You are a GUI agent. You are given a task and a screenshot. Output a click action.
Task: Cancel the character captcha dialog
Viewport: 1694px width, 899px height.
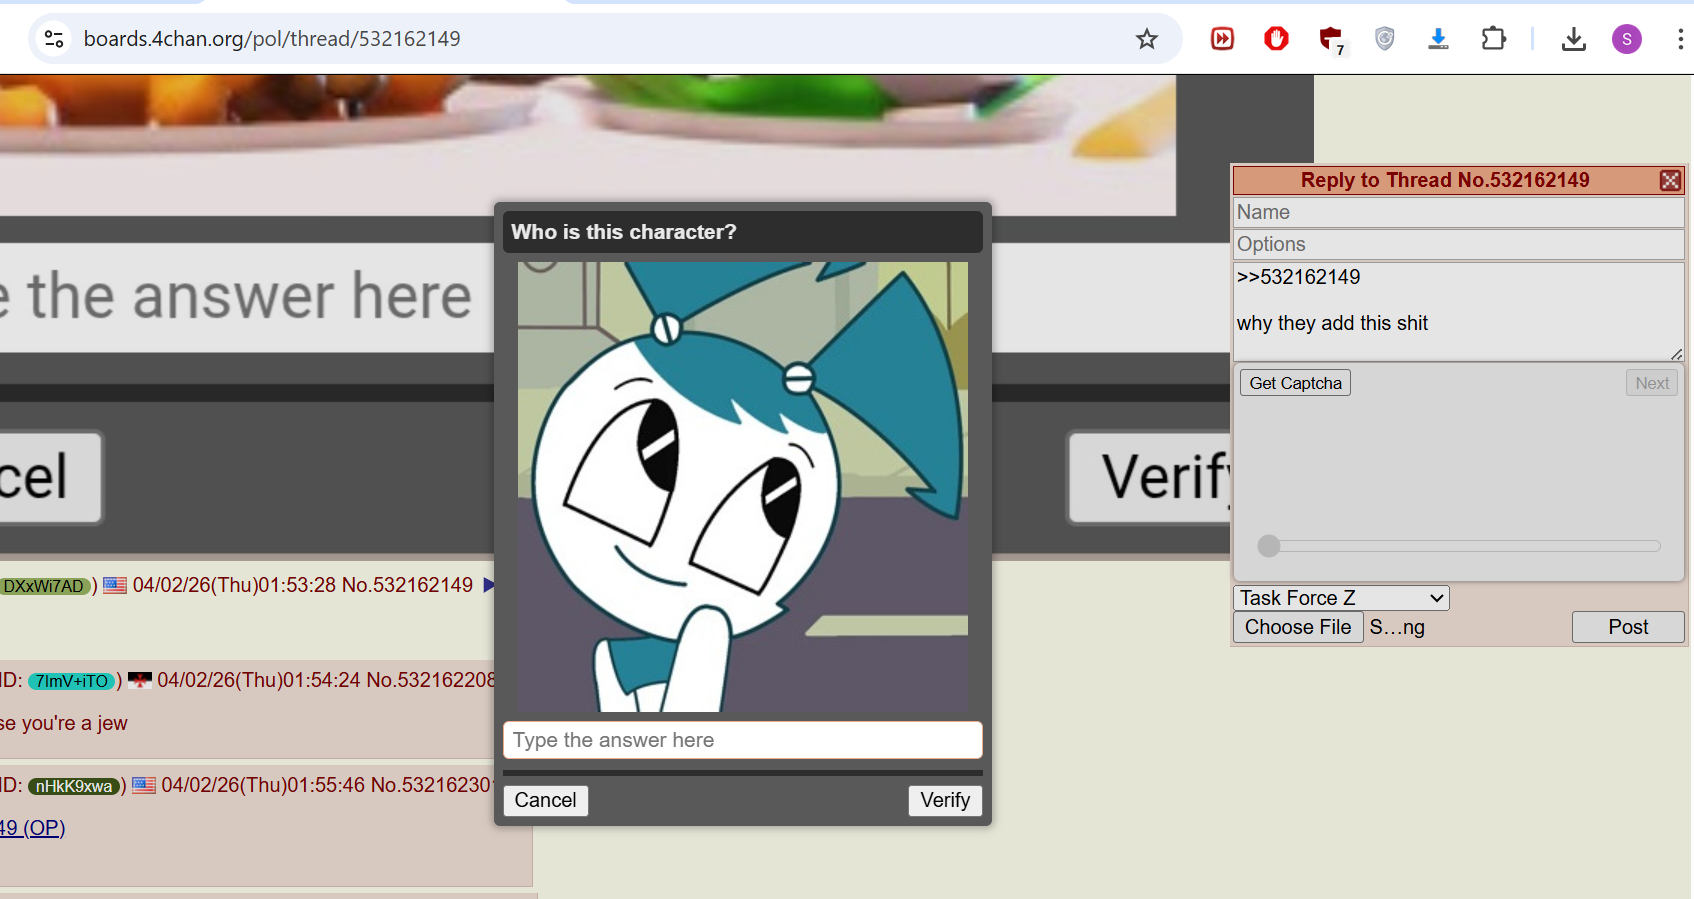pyautogui.click(x=545, y=800)
